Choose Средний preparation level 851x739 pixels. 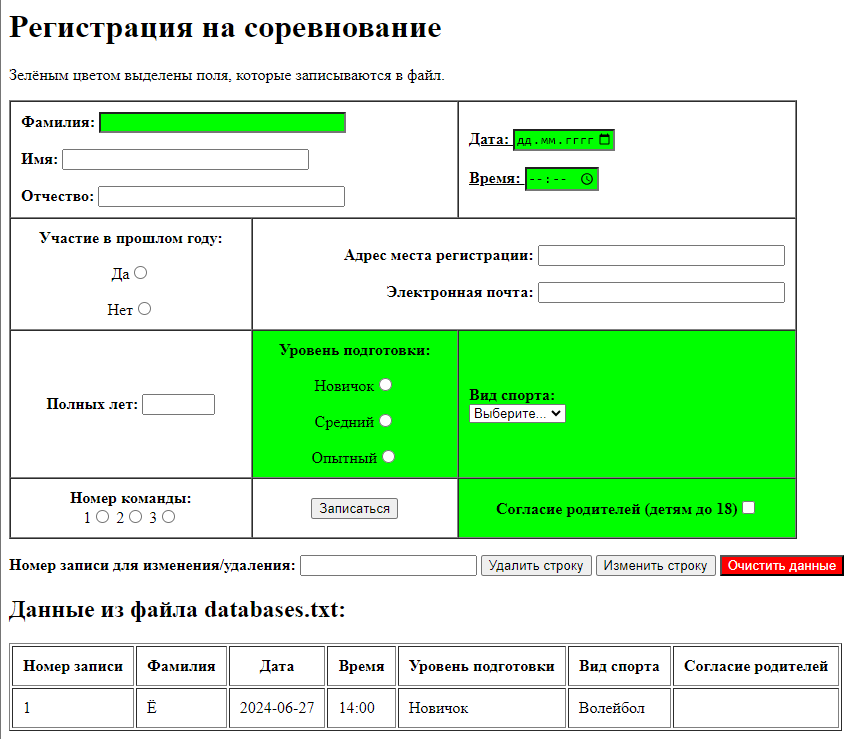(385, 421)
